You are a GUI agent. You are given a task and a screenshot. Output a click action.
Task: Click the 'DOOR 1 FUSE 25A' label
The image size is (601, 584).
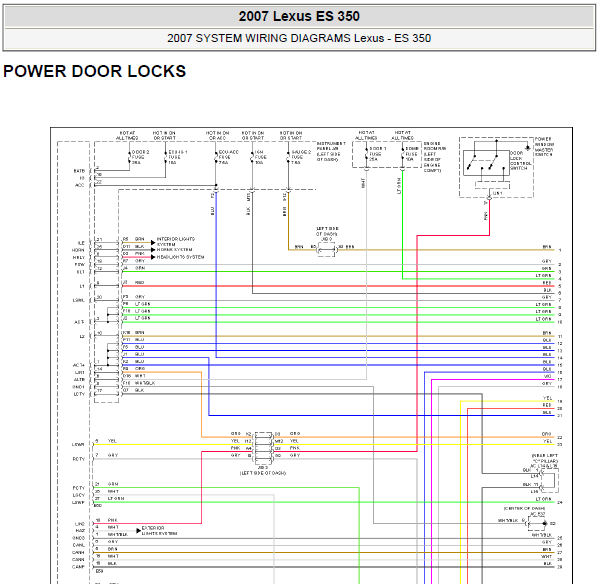378,154
